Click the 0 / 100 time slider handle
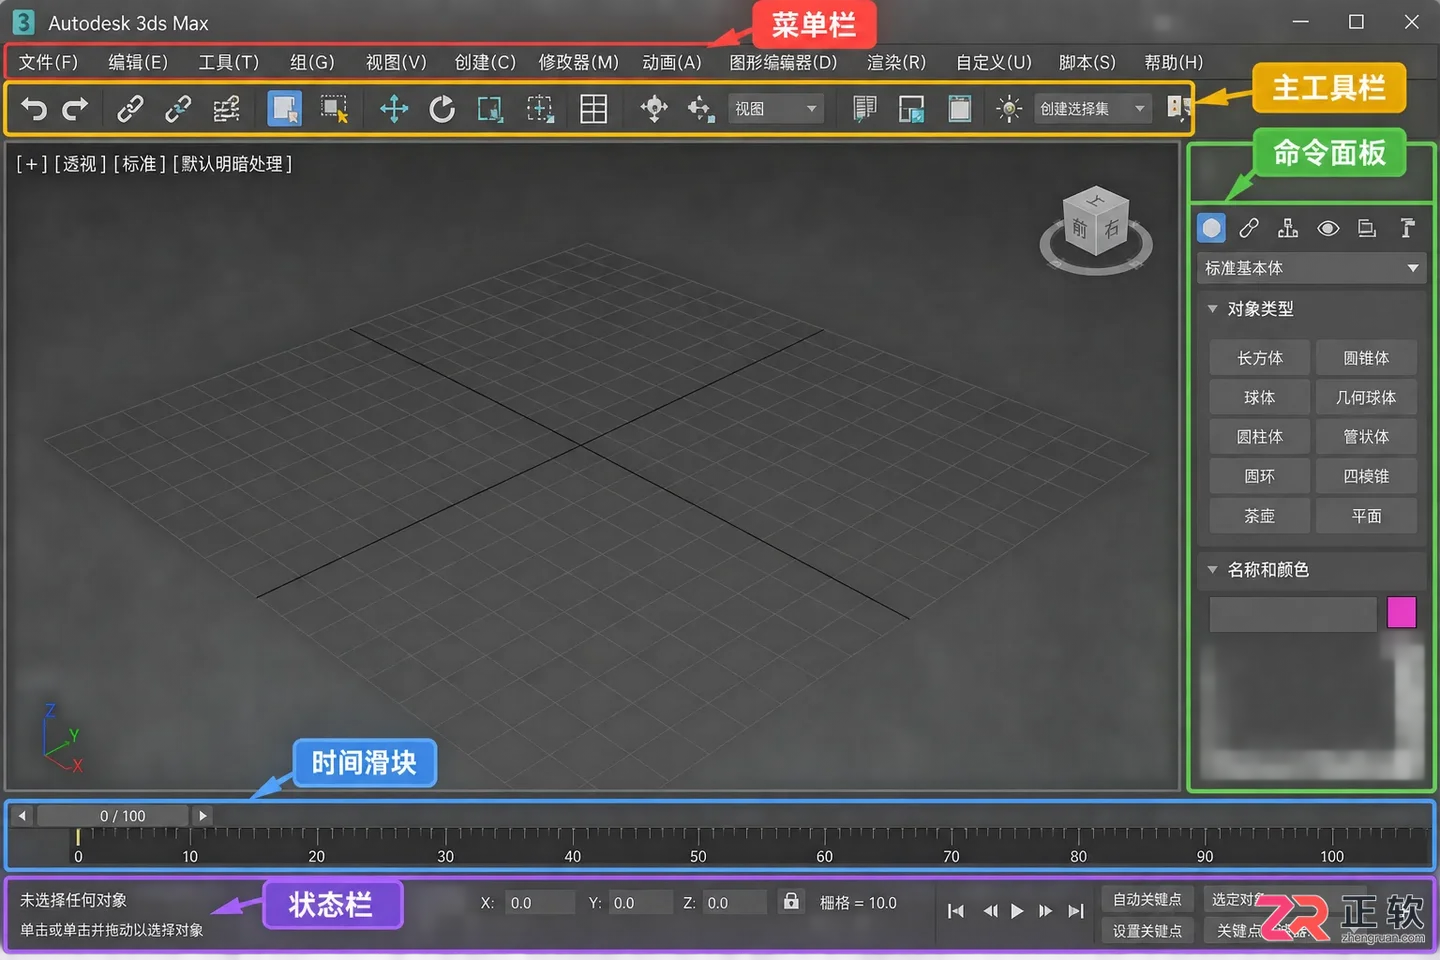This screenshot has width=1440, height=960. click(x=113, y=816)
